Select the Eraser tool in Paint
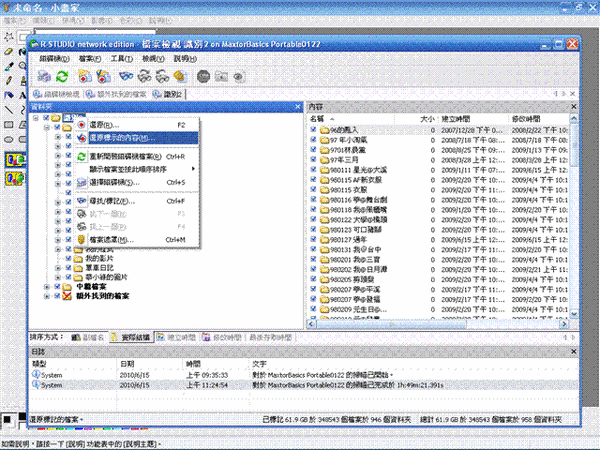The height and width of the screenshot is (450, 600). [9, 52]
